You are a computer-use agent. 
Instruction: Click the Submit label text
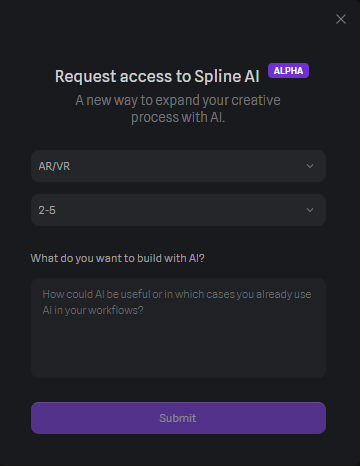(178, 418)
